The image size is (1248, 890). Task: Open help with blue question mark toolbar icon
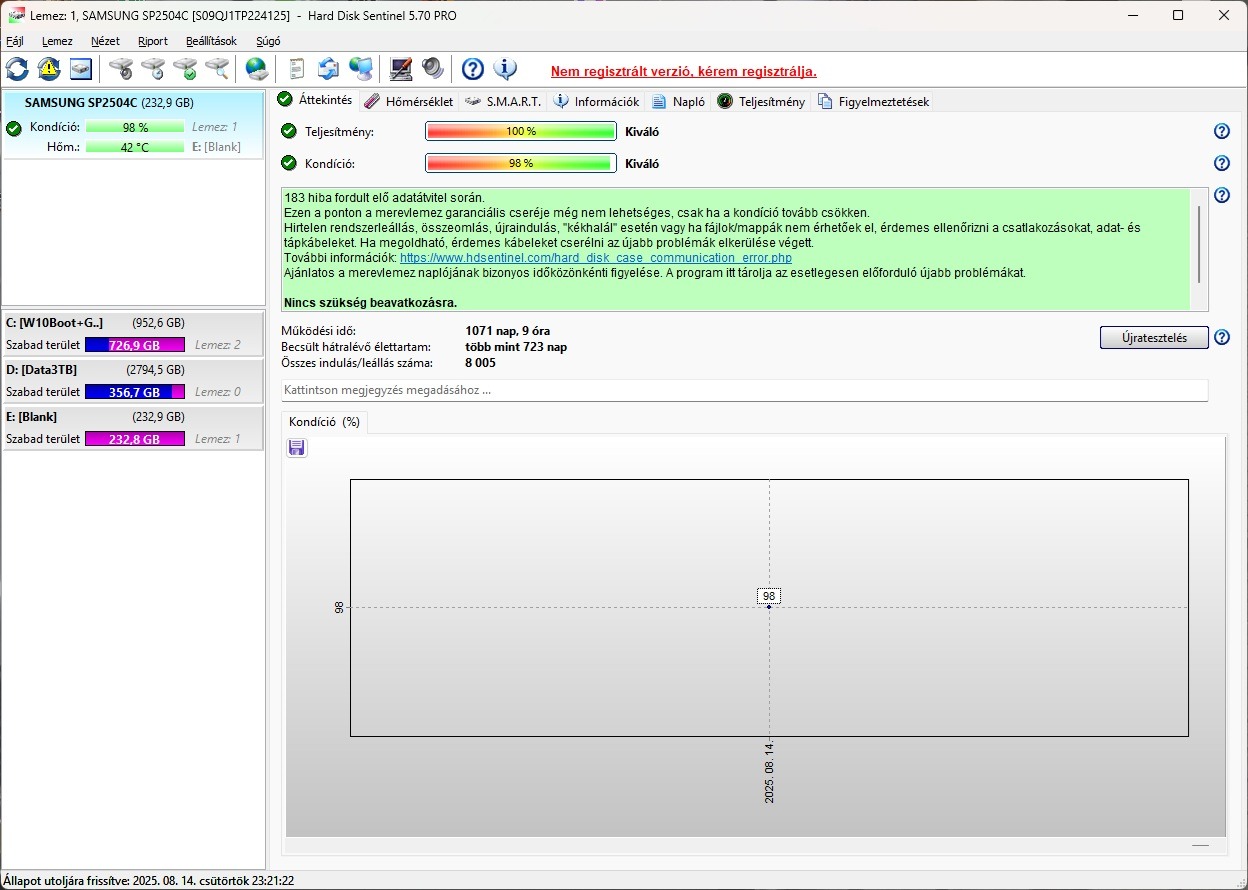pos(473,69)
